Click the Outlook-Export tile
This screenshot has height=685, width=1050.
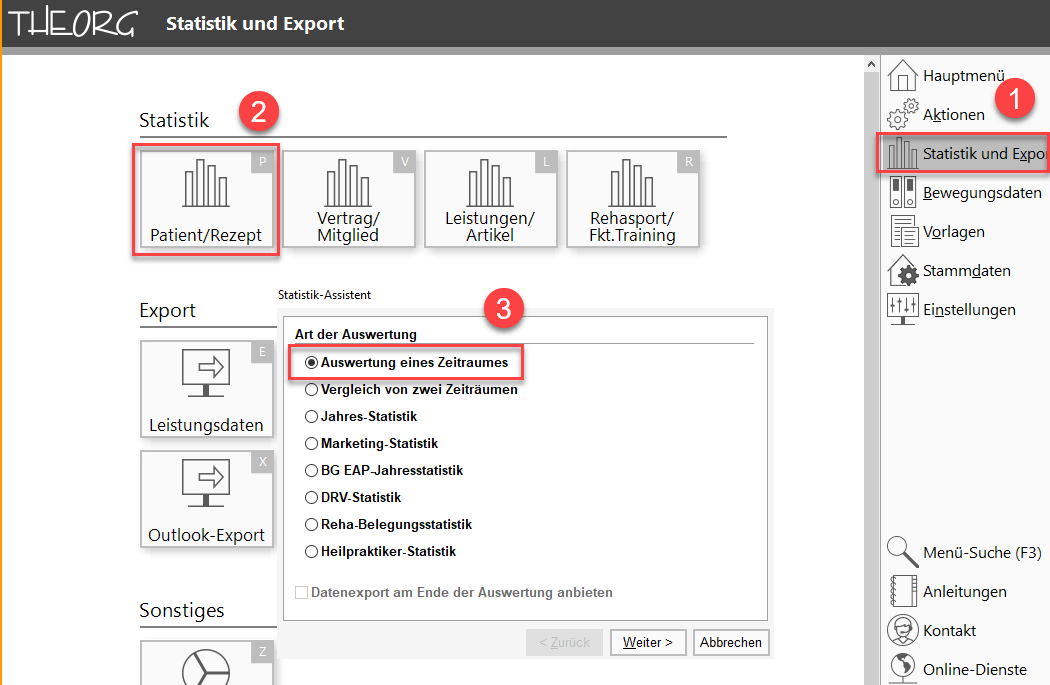[x=206, y=499]
